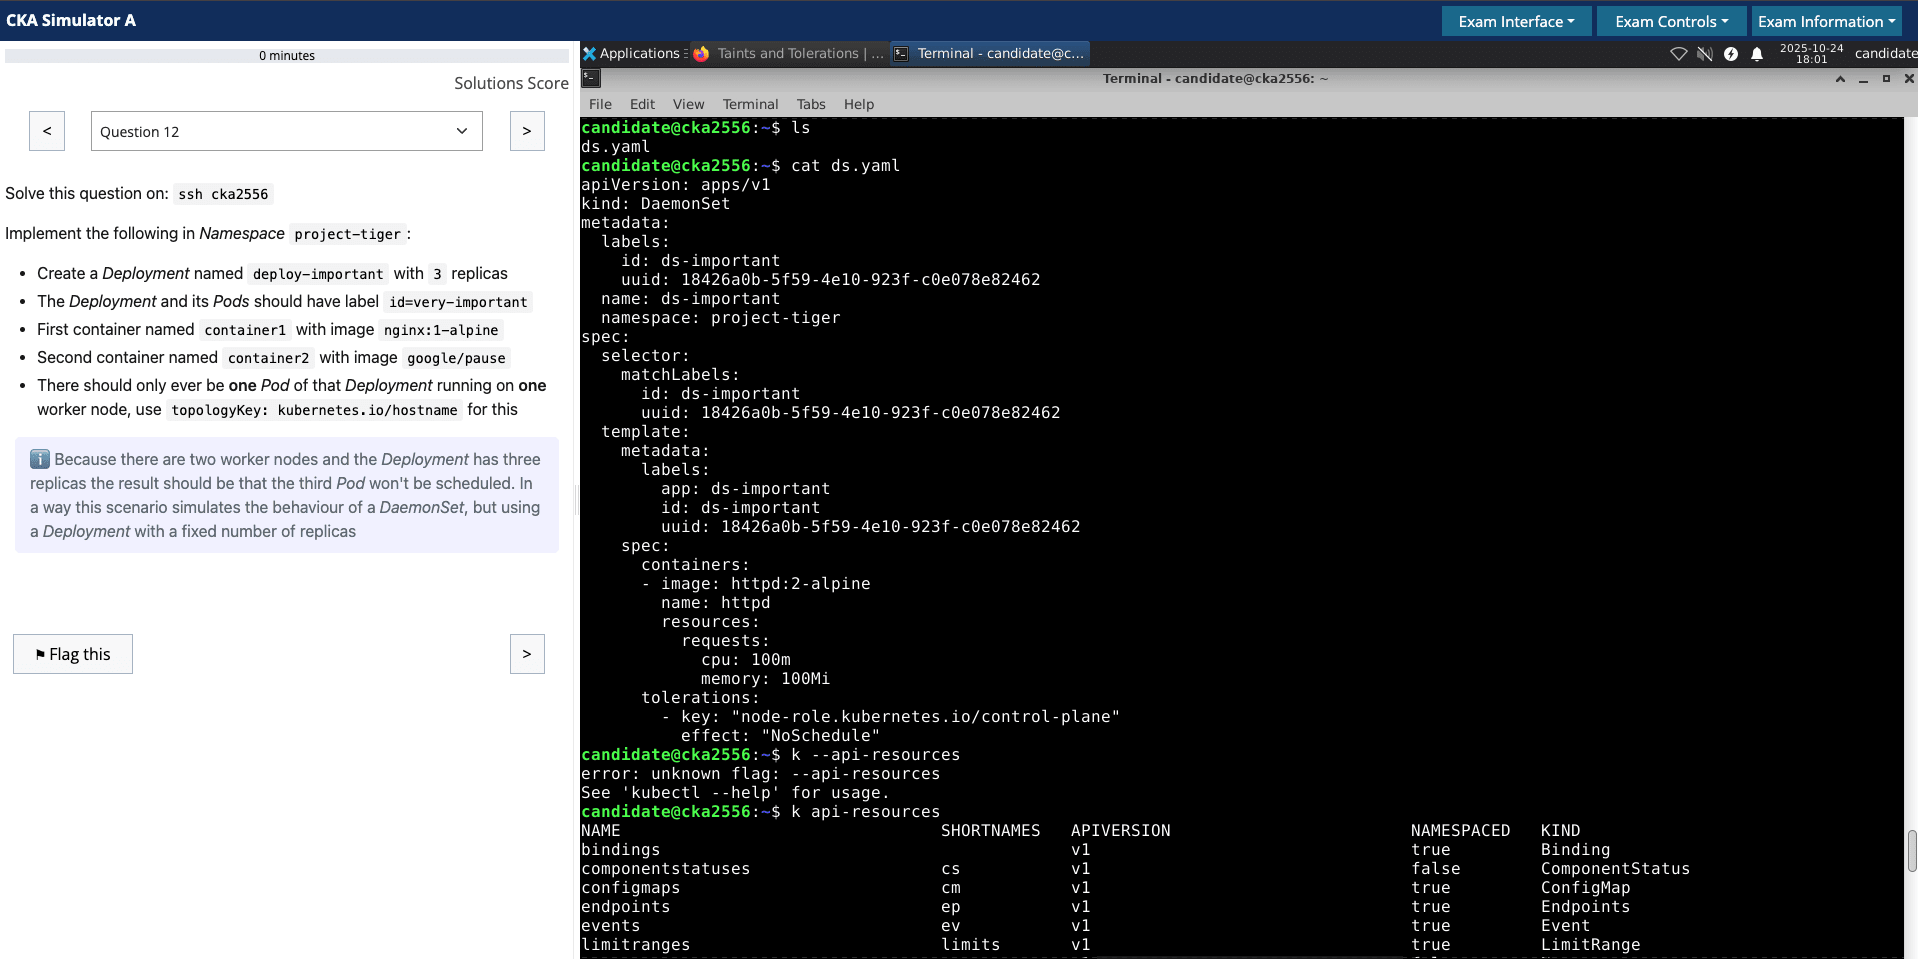The height and width of the screenshot is (959, 1918).
Task: Expand the Exam Controls dropdown
Action: click(x=1671, y=21)
